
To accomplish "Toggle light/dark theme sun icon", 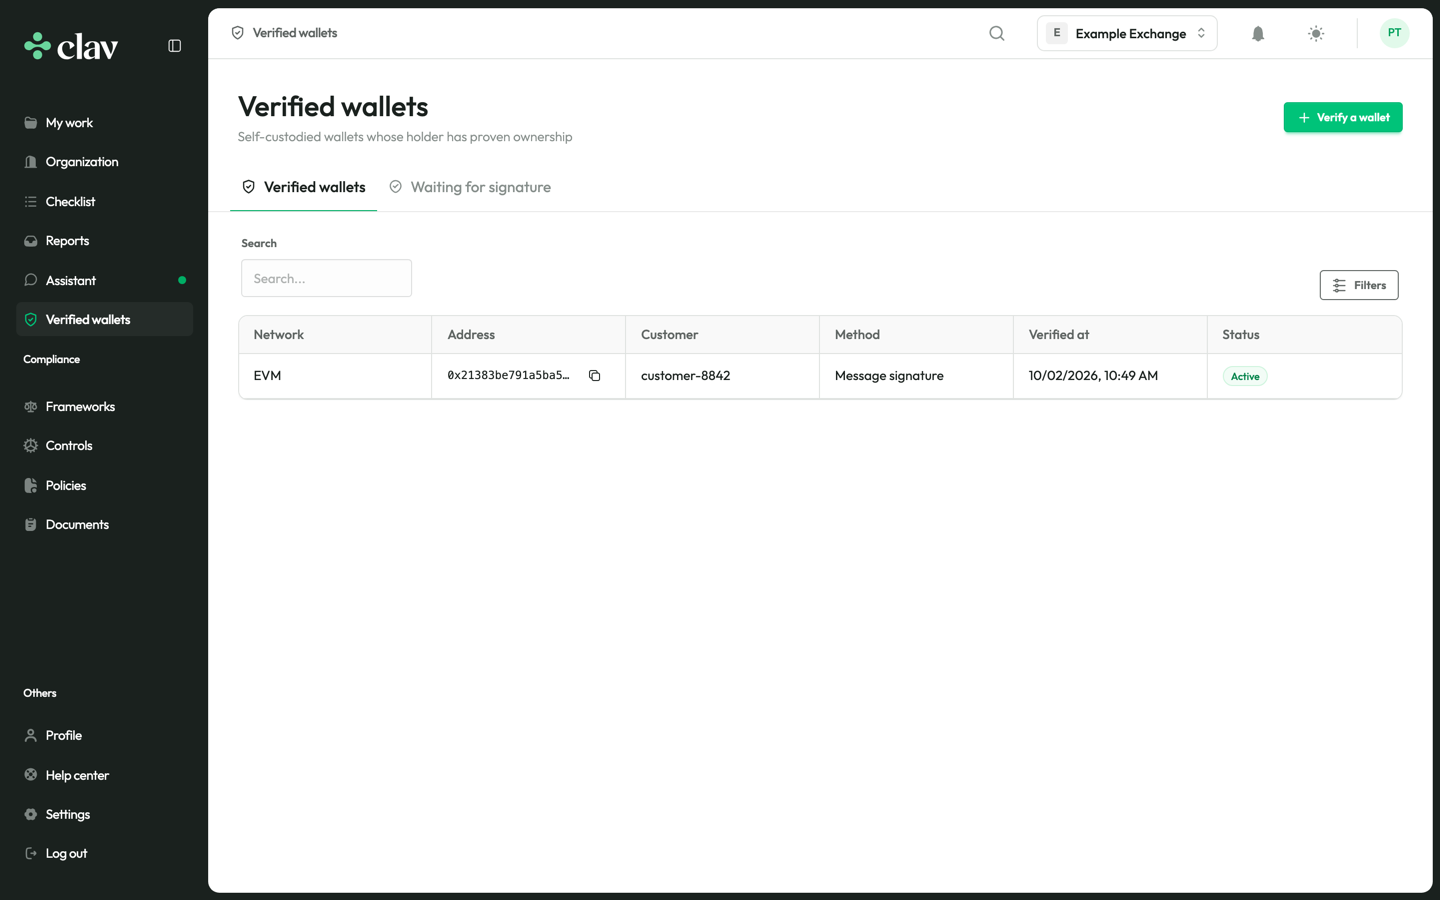I will [1316, 33].
